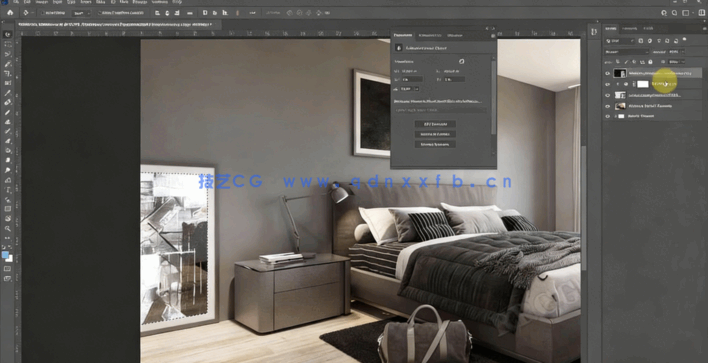Select the Lasso tool
This screenshot has height=363, width=708.
[8, 54]
